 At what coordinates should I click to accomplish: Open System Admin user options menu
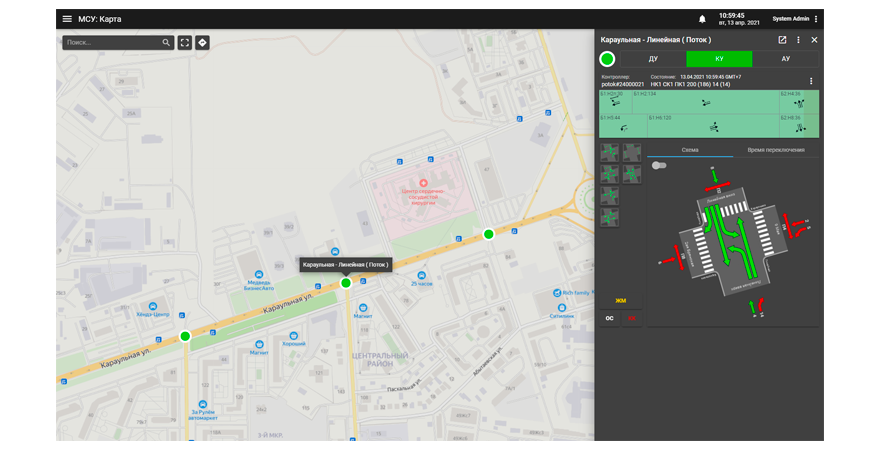(x=816, y=19)
